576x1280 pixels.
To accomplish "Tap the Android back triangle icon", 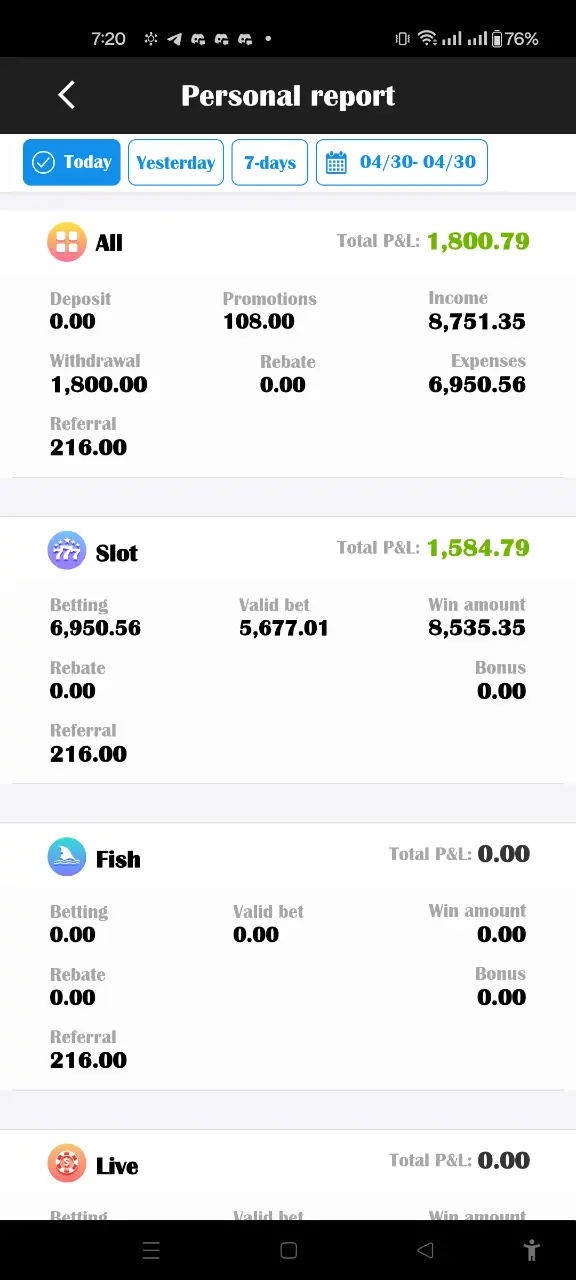I will pos(425,1250).
